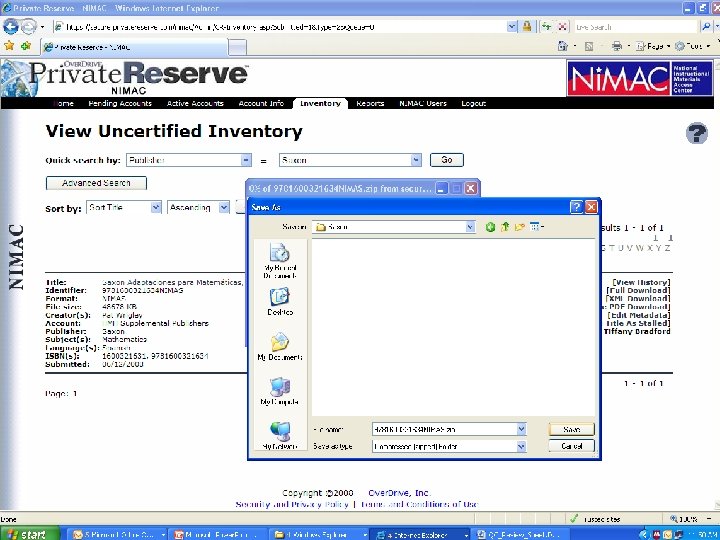Create New Folder in Save As dialog
This screenshot has height=540, width=720.
point(519,226)
